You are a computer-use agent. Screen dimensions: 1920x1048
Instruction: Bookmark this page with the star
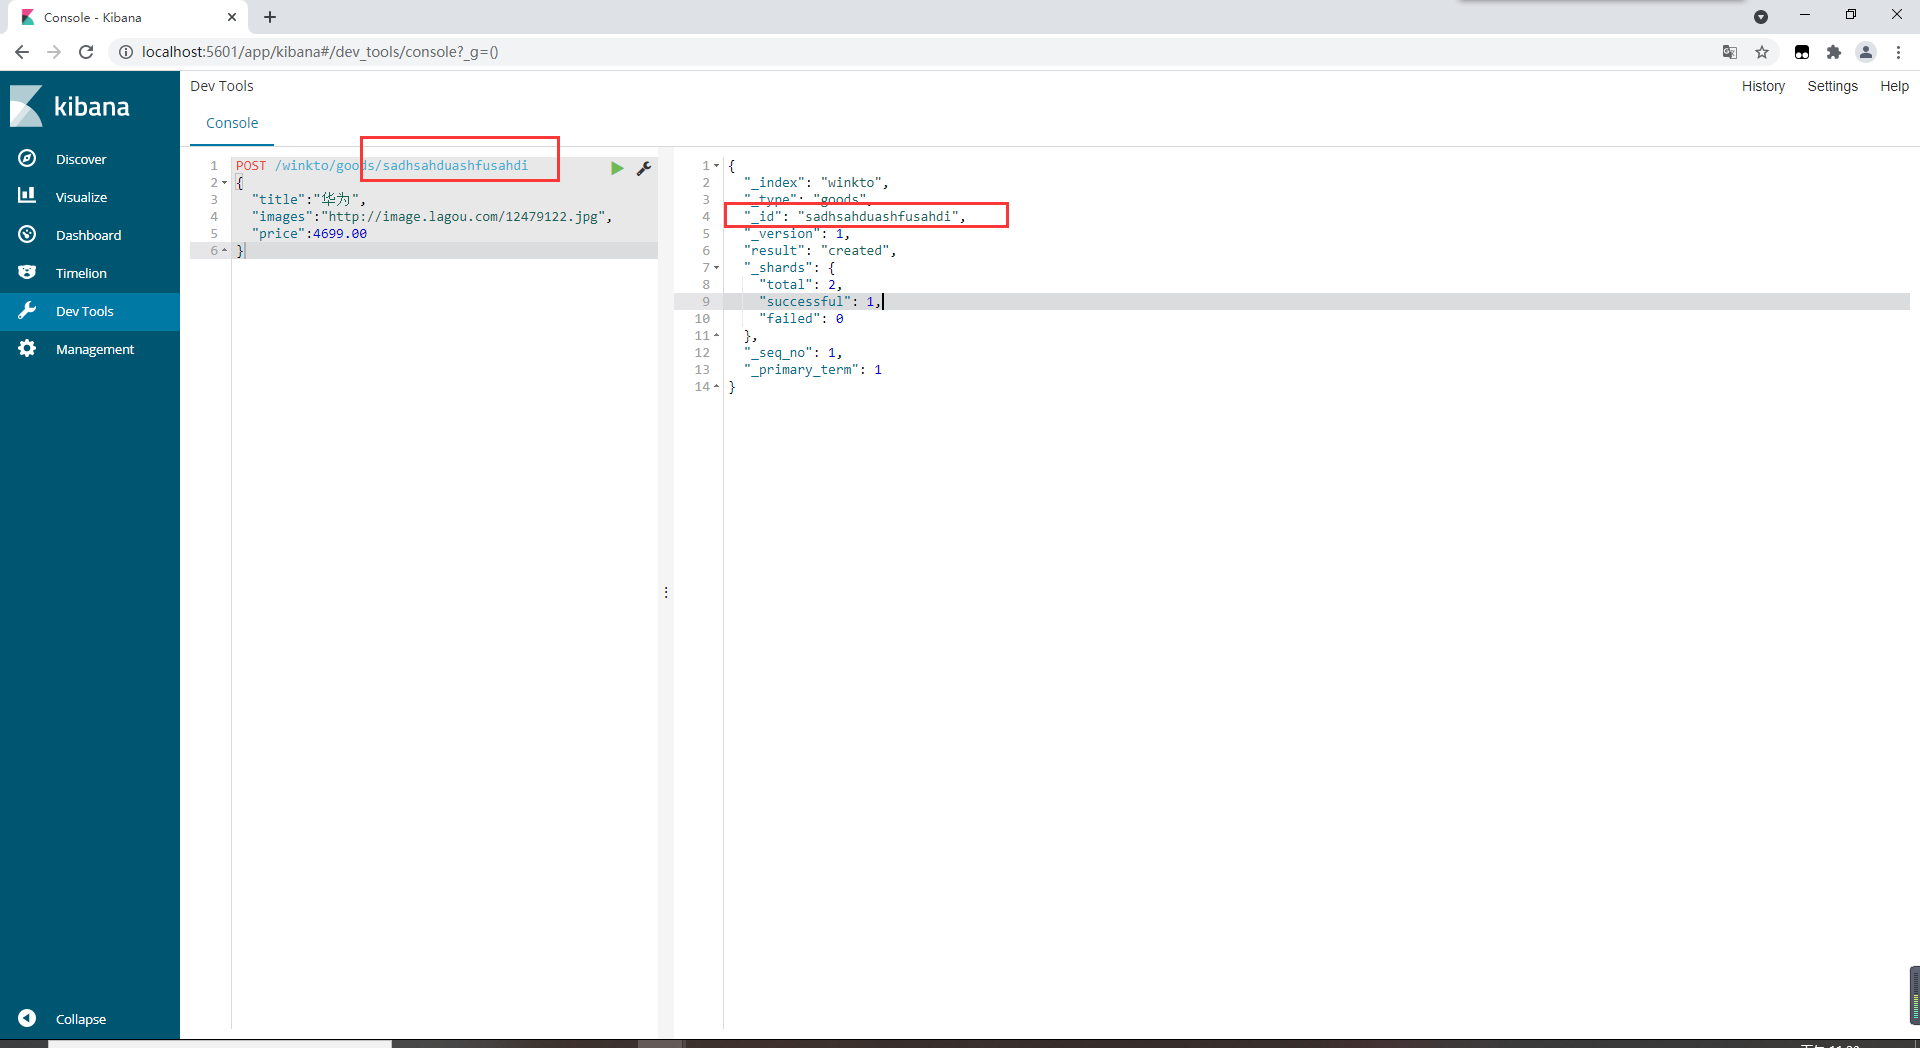click(1762, 52)
